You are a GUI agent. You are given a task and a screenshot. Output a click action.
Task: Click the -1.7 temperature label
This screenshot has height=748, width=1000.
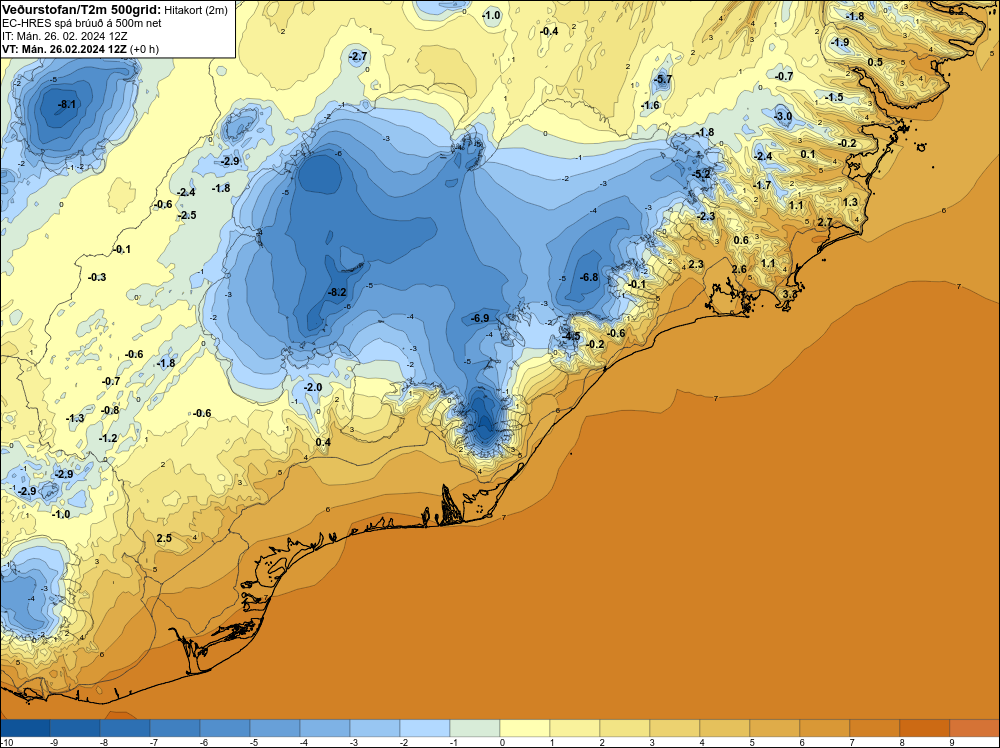(761, 185)
